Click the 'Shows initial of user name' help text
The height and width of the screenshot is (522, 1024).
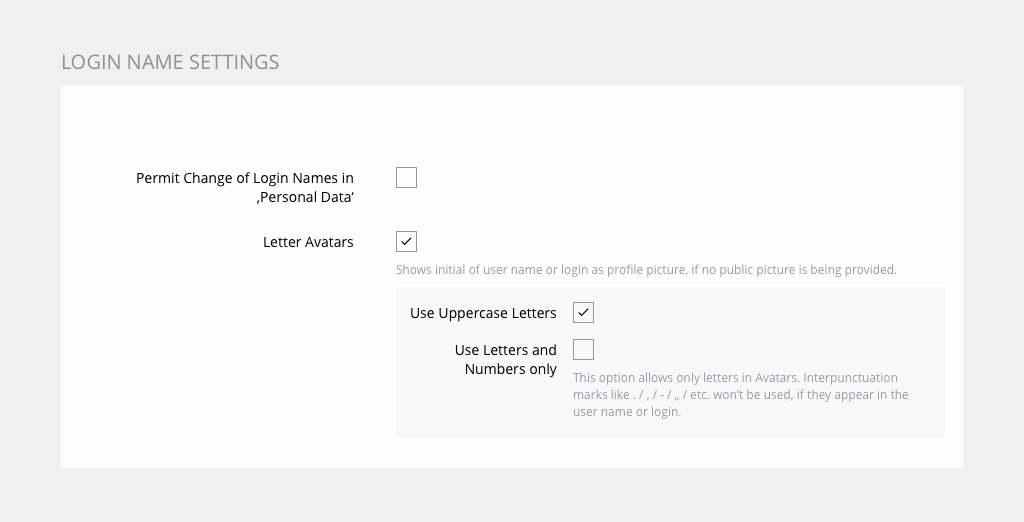tap(470, 270)
